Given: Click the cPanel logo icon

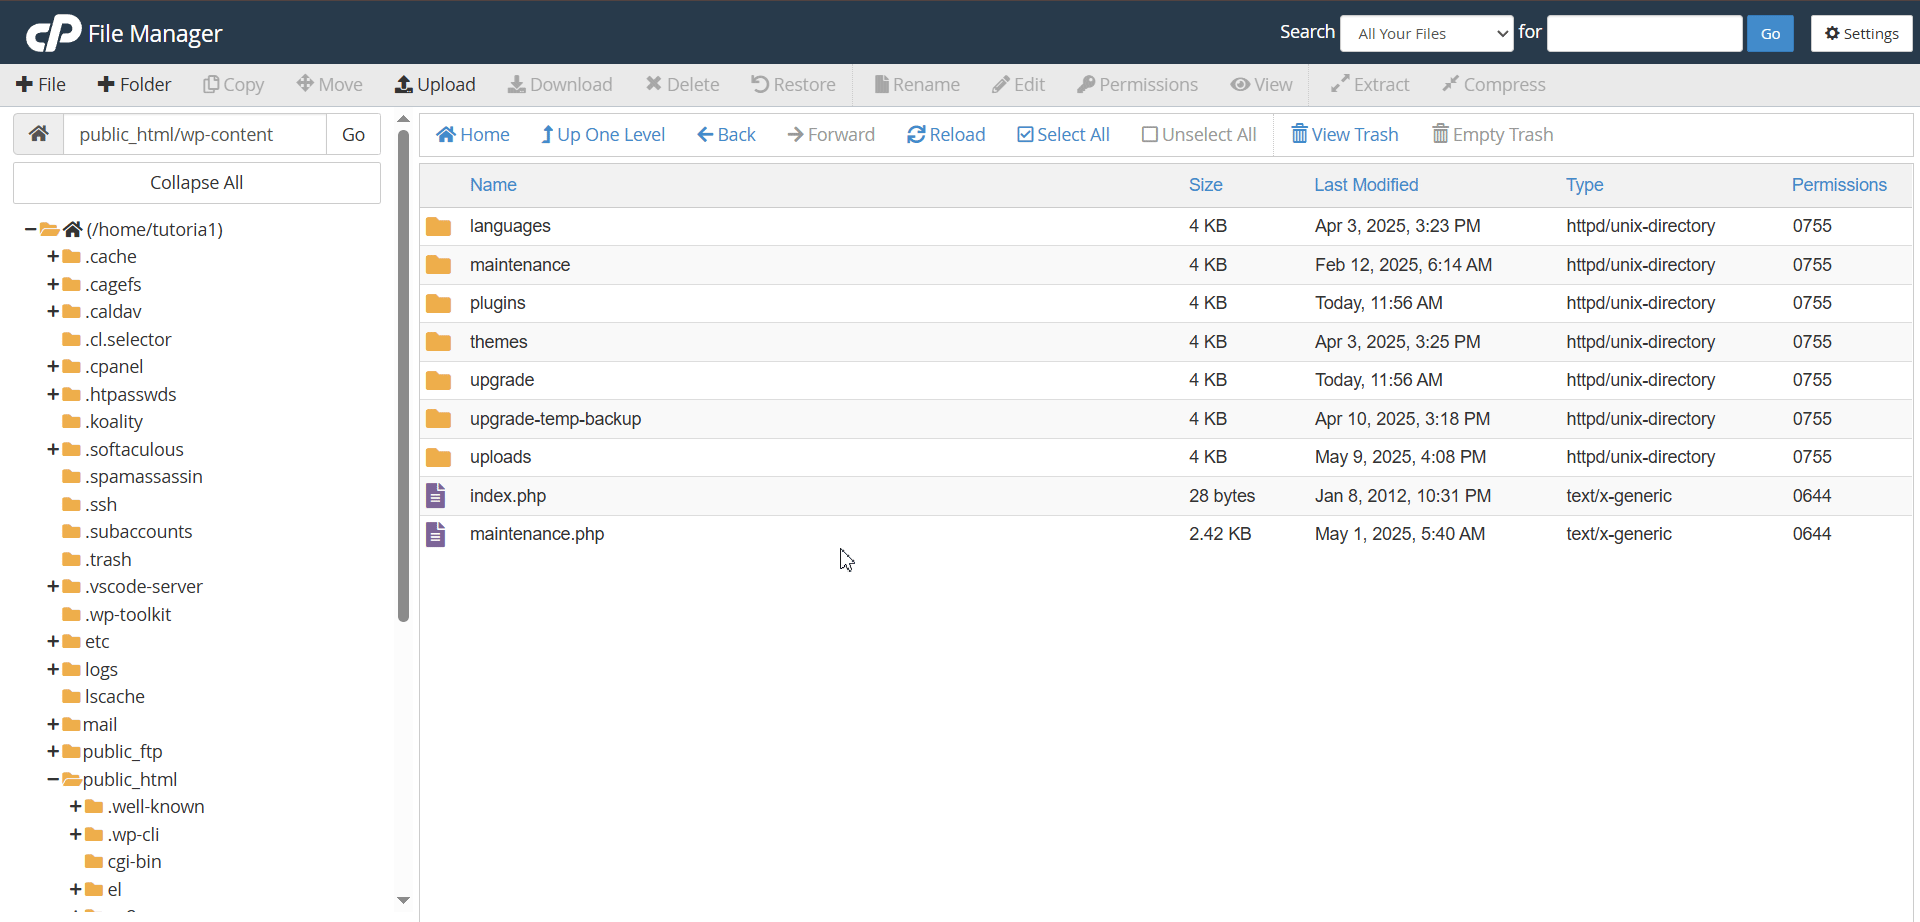Looking at the screenshot, I should 53,33.
